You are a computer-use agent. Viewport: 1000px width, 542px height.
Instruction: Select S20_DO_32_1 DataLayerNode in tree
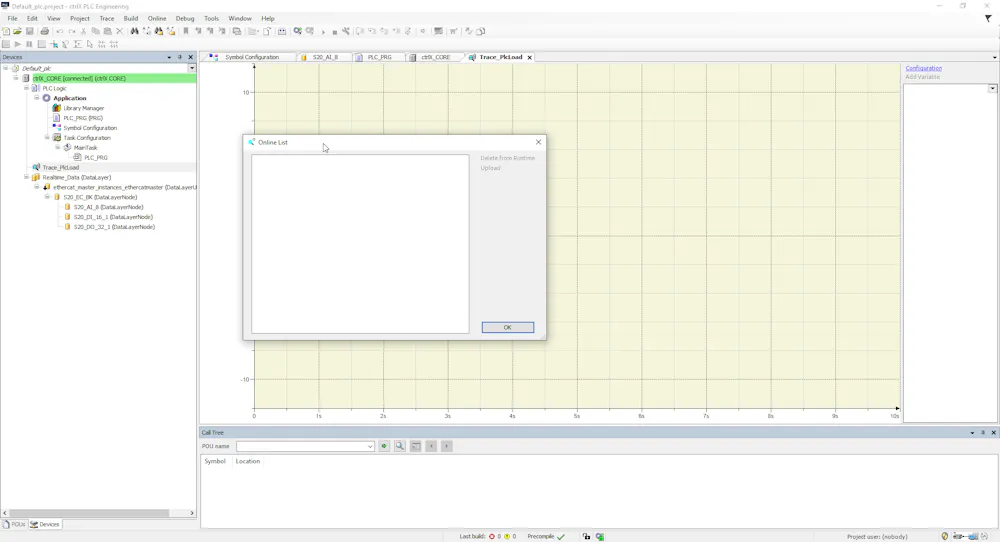click(114, 227)
